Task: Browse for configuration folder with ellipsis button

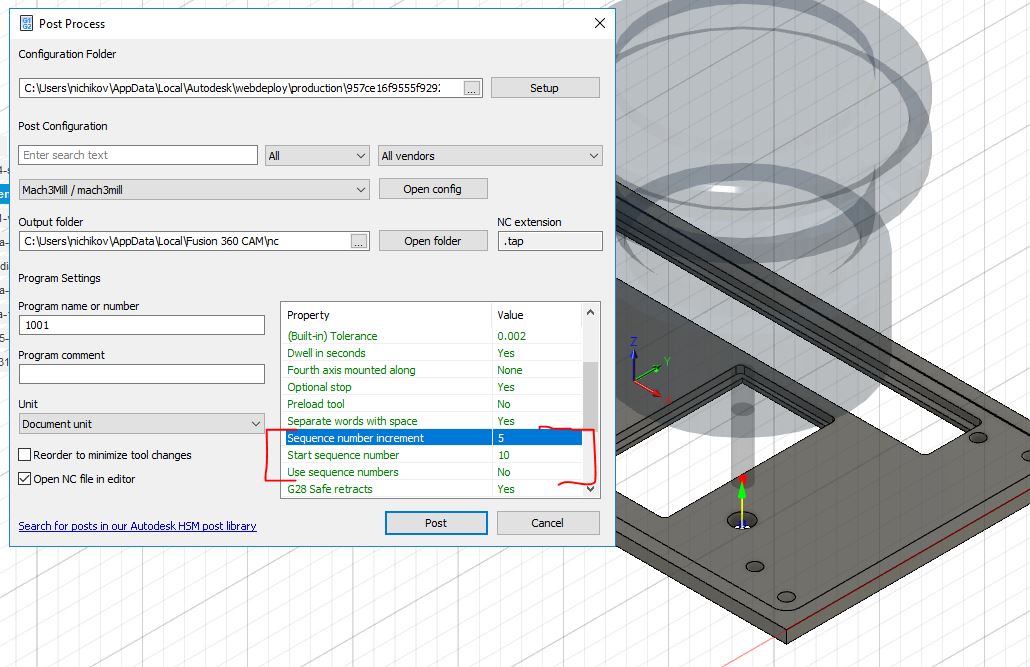Action: 473,88
